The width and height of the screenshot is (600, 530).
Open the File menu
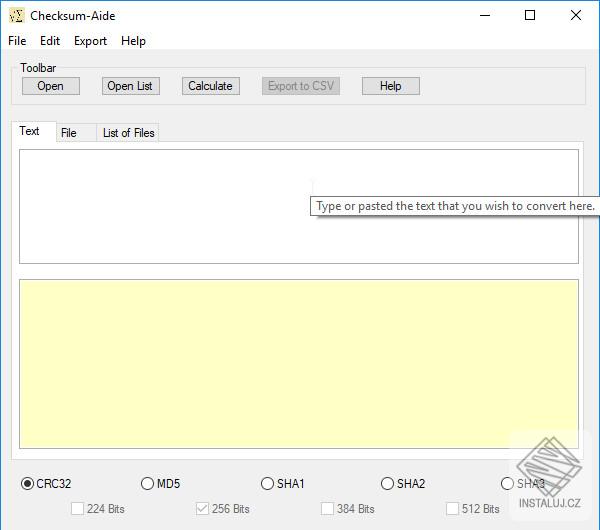(17, 41)
